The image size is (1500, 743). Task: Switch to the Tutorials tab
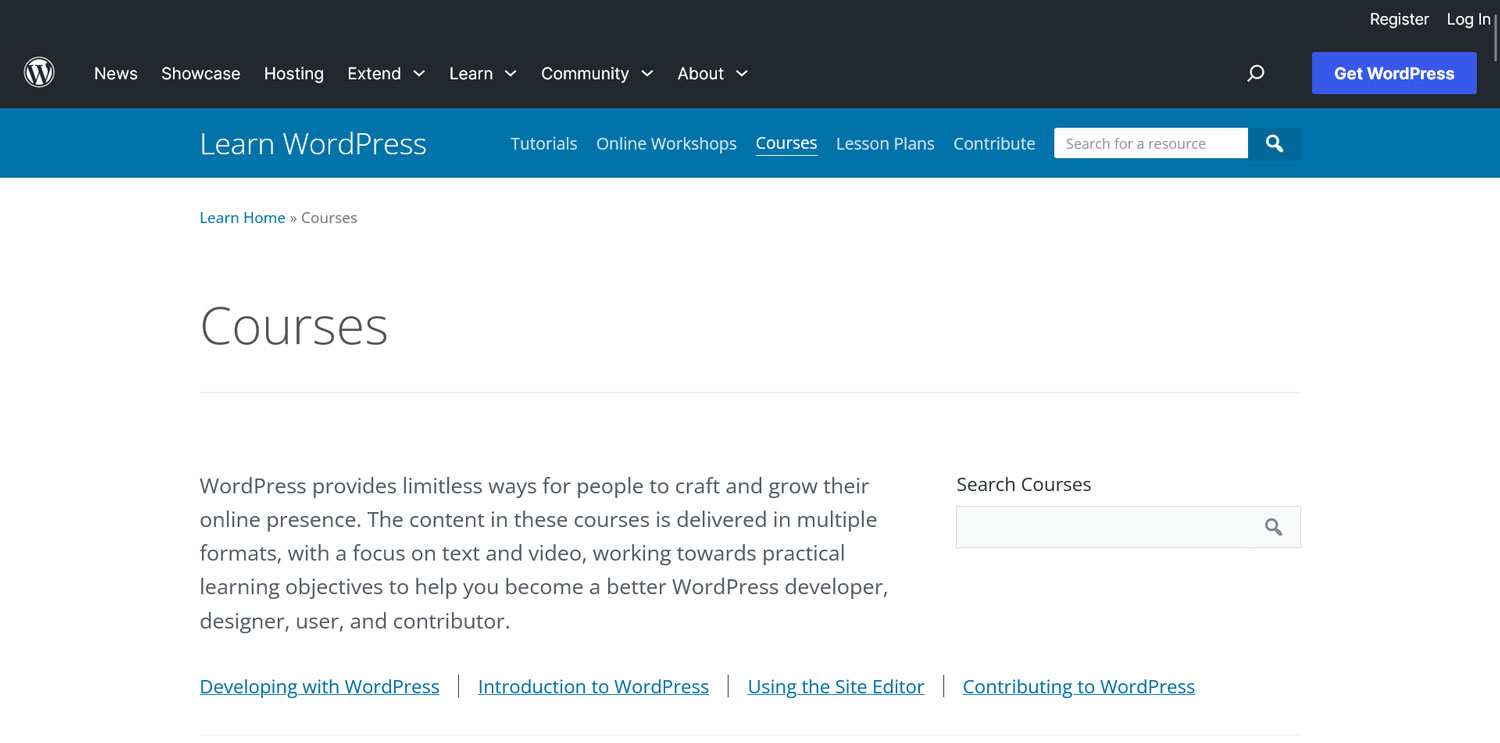544,144
